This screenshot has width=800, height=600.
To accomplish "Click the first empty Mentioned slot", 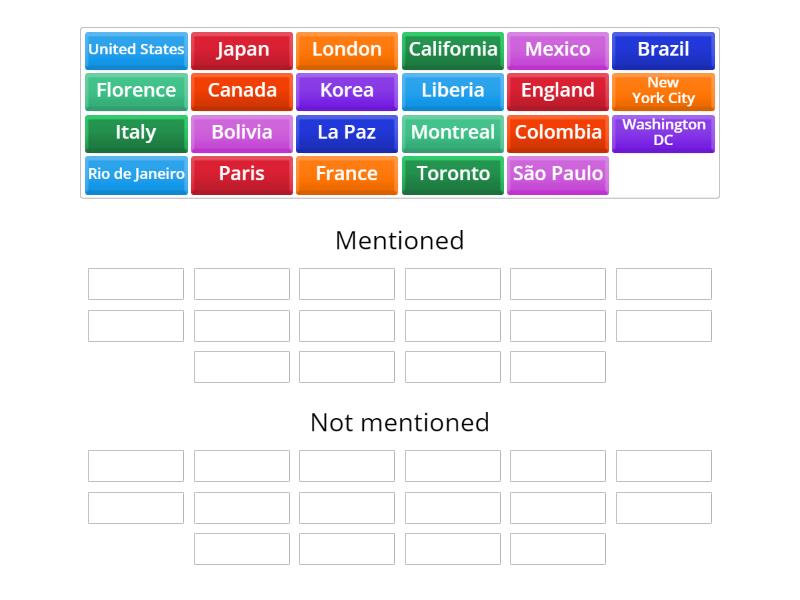I will coord(136,284).
